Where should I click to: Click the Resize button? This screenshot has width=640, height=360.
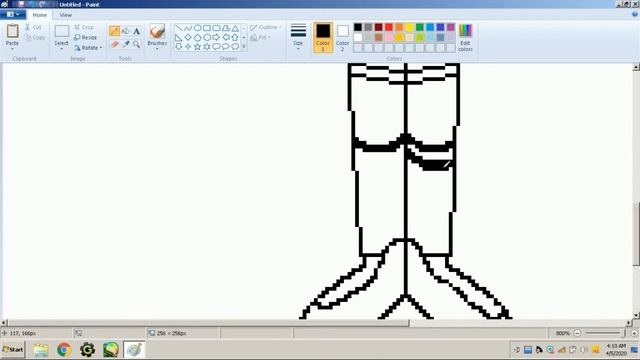tap(86, 38)
